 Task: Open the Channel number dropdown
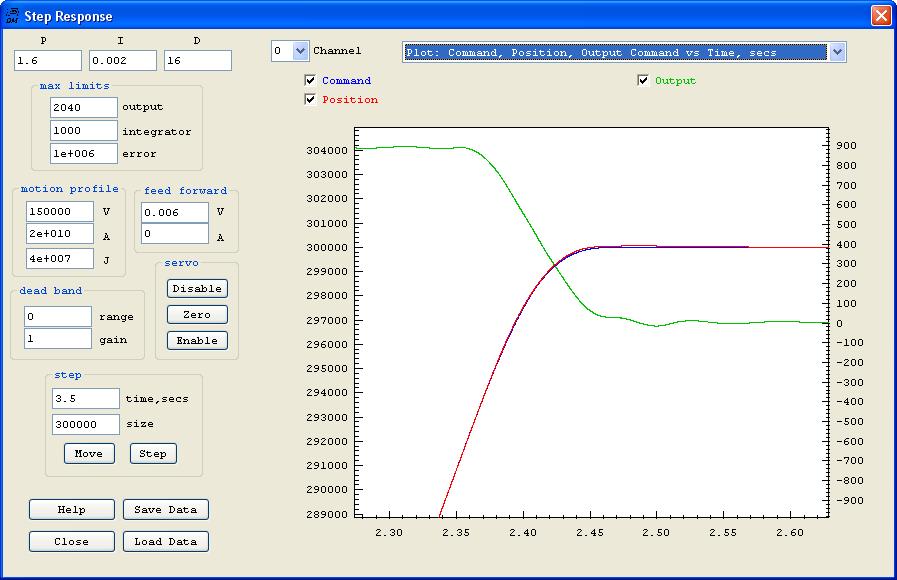(x=300, y=51)
